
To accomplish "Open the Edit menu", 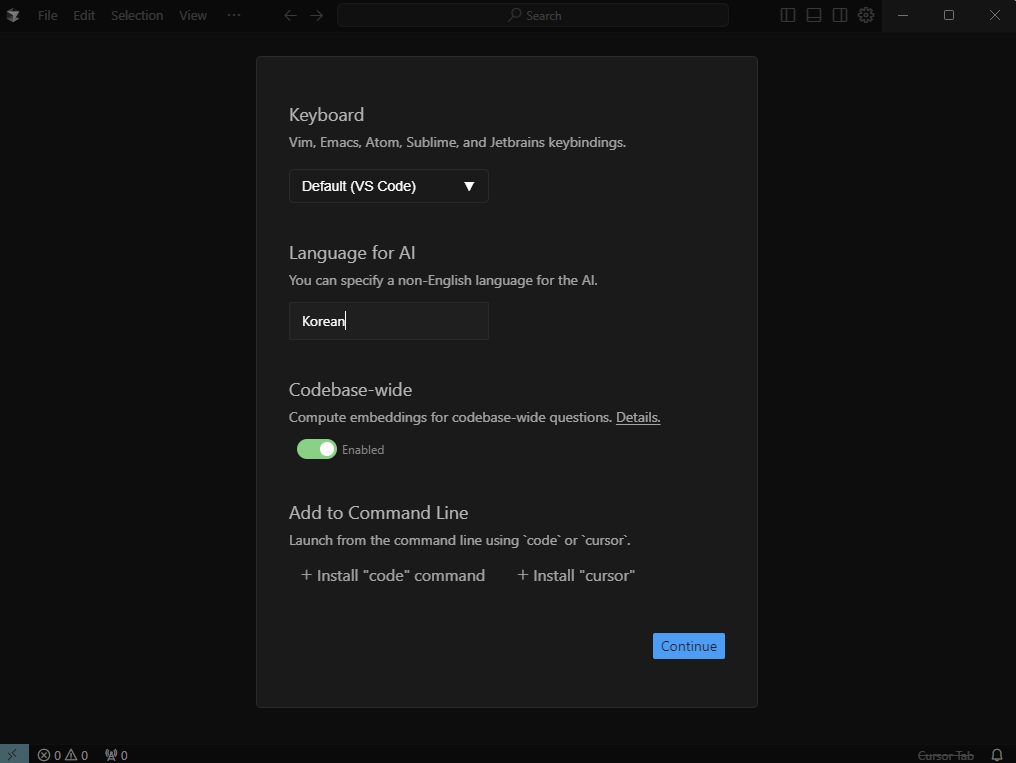I will coord(84,16).
